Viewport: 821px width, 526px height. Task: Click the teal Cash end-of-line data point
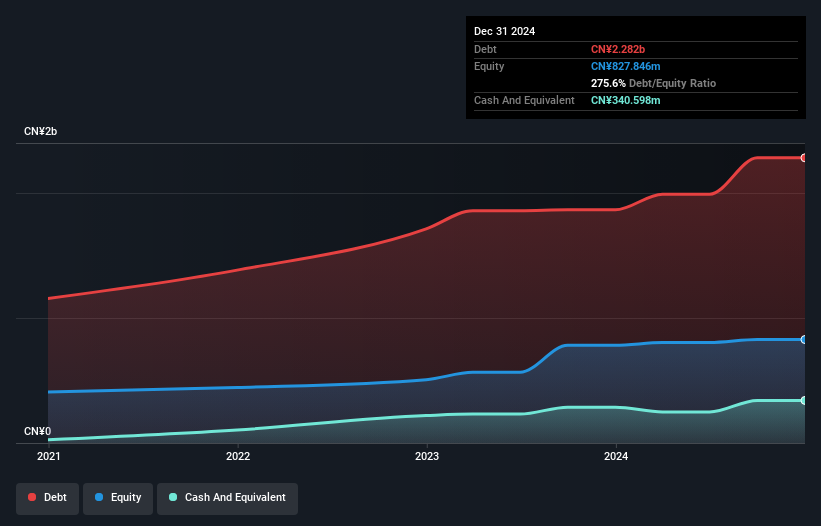click(x=804, y=400)
